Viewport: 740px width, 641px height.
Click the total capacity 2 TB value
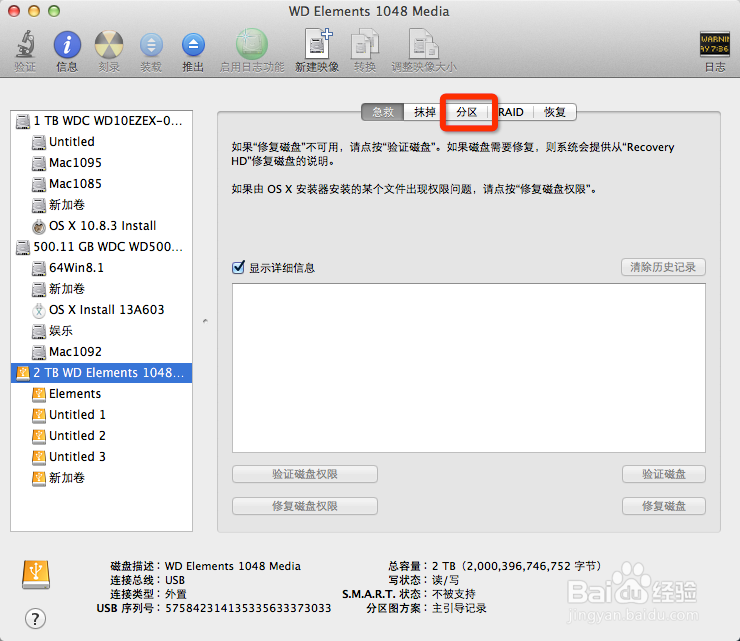coord(517,566)
